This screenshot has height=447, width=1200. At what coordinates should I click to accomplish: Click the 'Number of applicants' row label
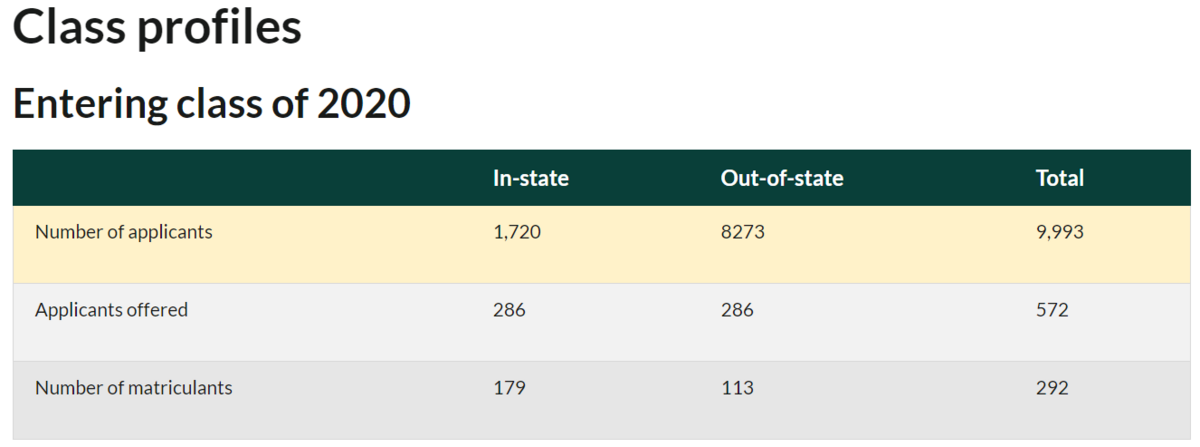coord(123,232)
